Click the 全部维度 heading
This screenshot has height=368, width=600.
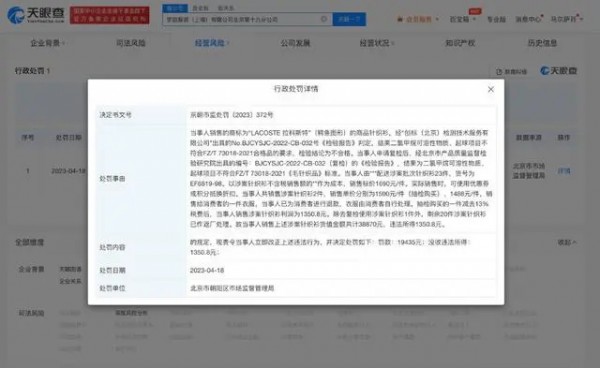click(x=29, y=243)
